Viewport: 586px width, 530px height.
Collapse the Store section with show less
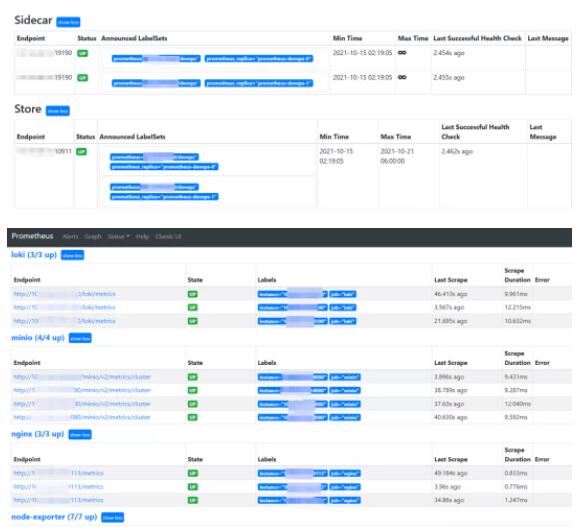[58, 111]
